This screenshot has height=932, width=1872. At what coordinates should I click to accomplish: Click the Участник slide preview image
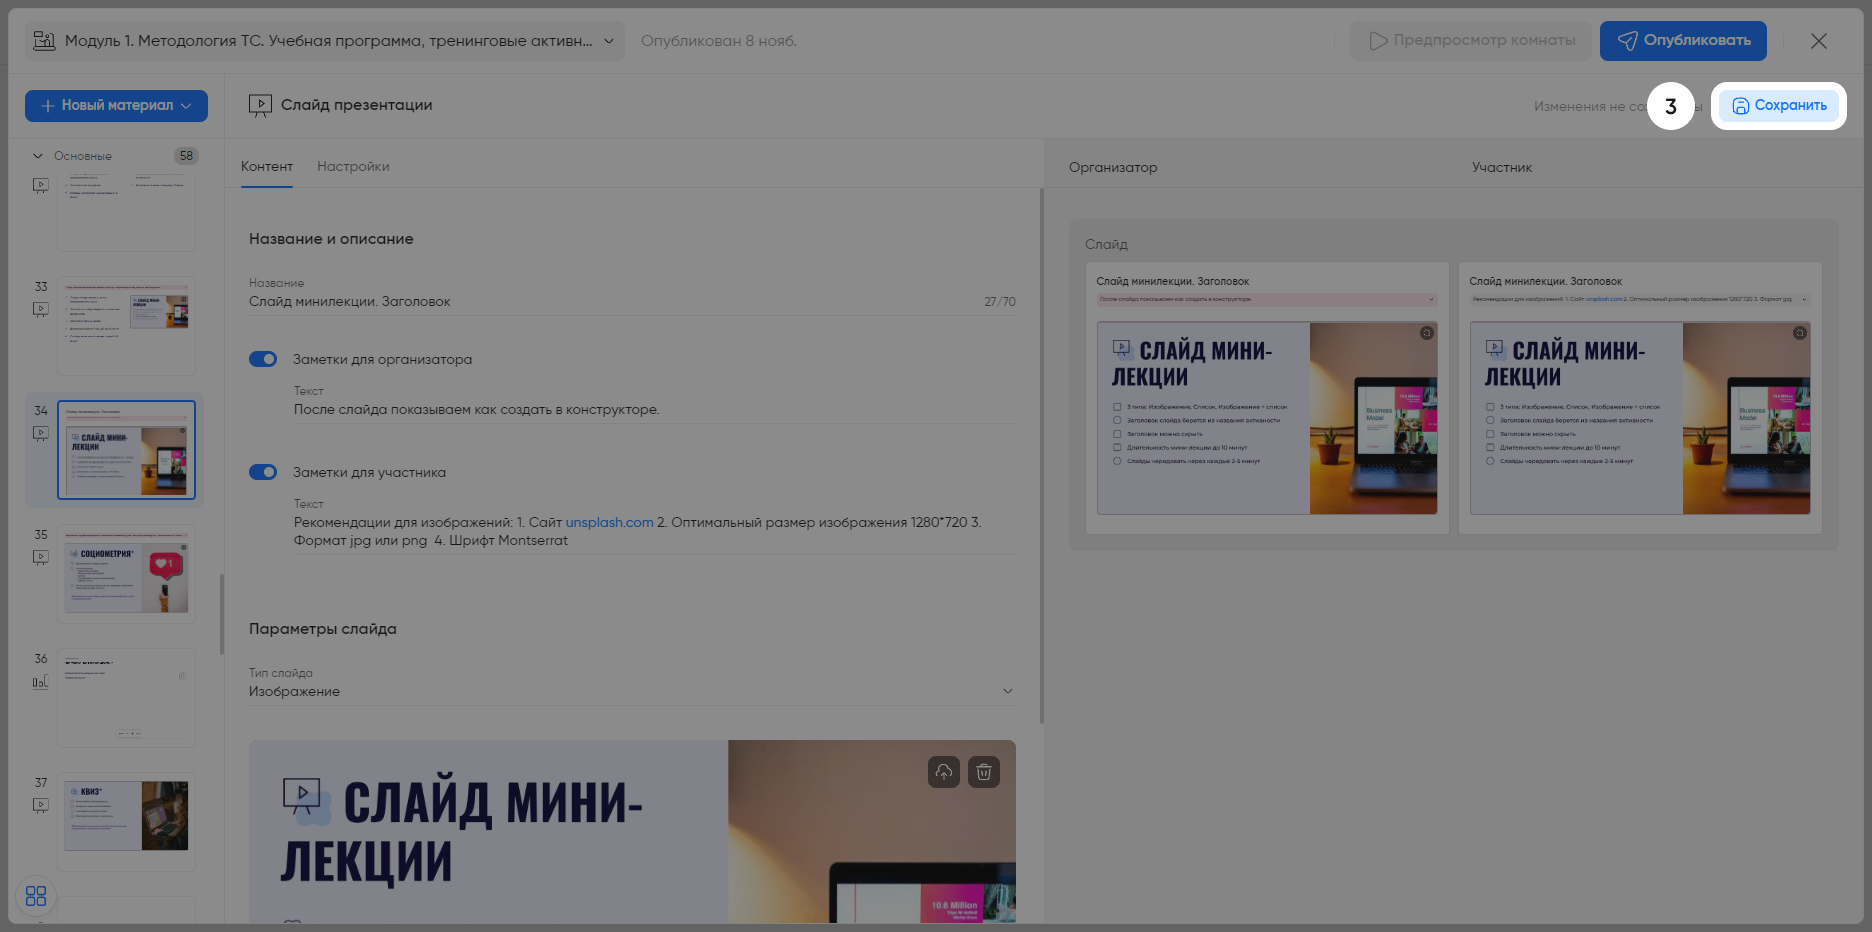pos(1640,418)
